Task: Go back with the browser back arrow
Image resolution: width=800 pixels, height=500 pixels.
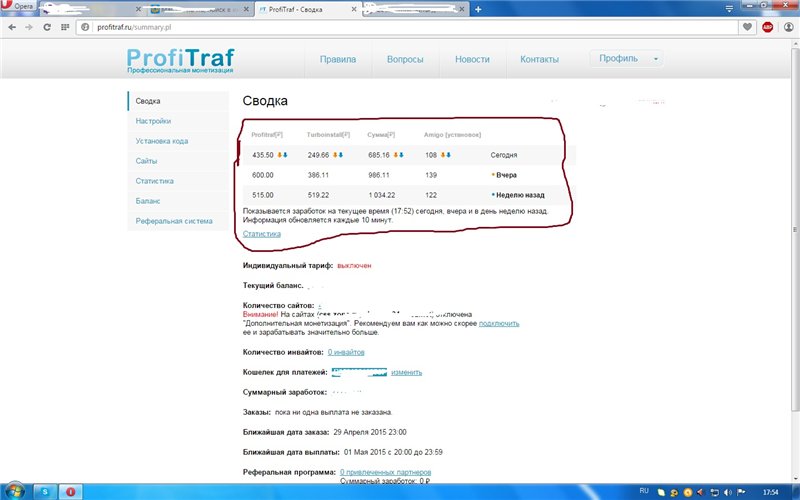Action: point(12,27)
